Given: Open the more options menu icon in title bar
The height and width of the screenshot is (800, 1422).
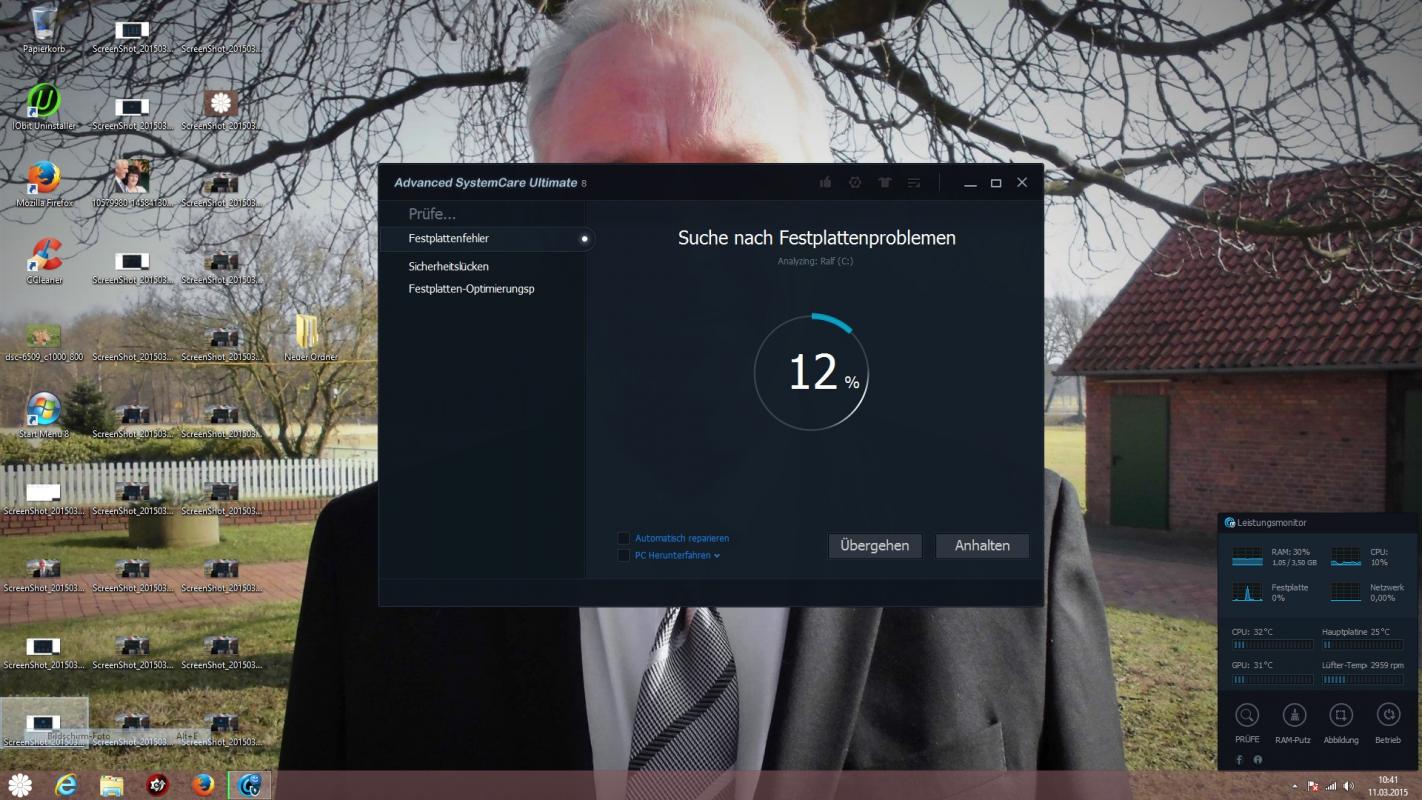Looking at the screenshot, I should pos(914,183).
